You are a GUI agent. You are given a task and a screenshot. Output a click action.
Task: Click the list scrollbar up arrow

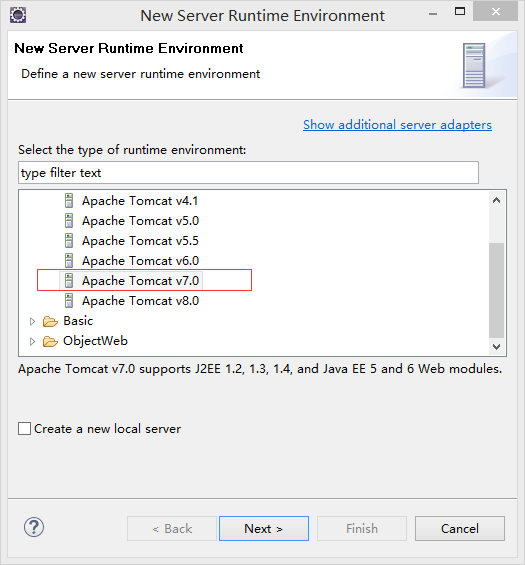(x=497, y=200)
